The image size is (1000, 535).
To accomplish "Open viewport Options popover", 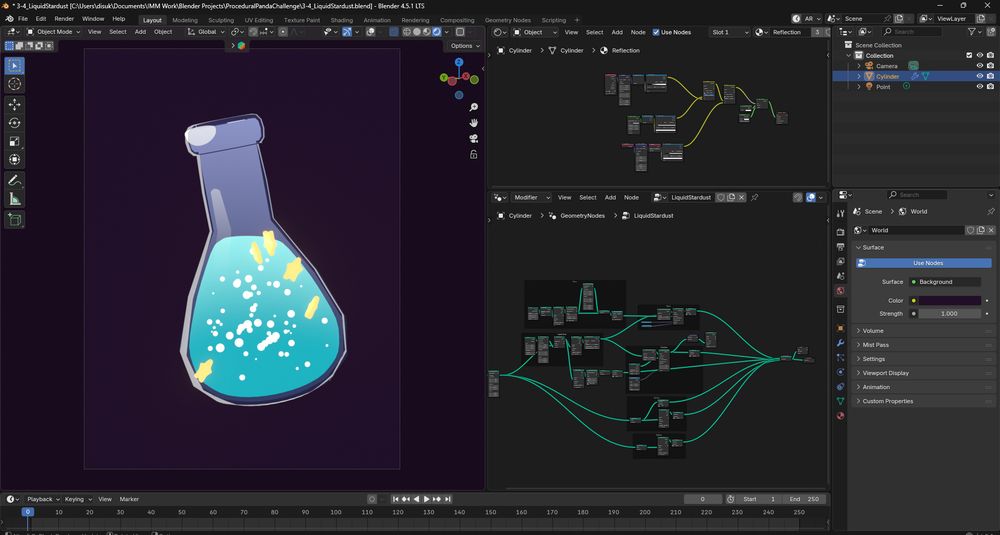I will click(x=464, y=46).
